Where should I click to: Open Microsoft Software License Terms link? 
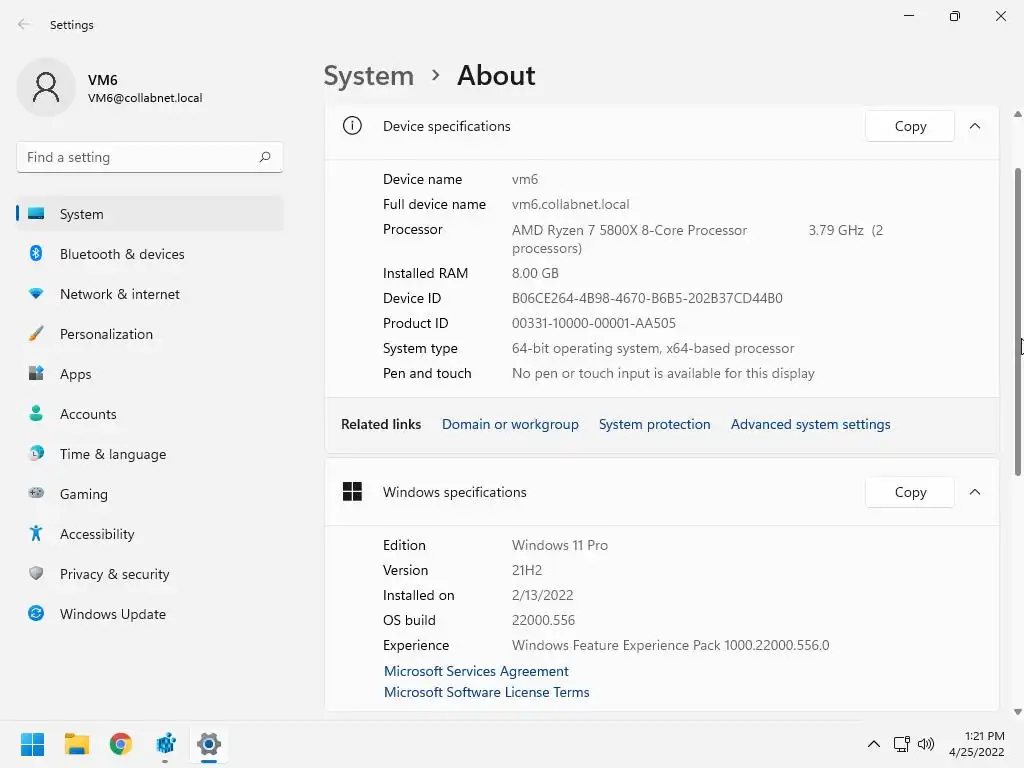[x=487, y=692]
